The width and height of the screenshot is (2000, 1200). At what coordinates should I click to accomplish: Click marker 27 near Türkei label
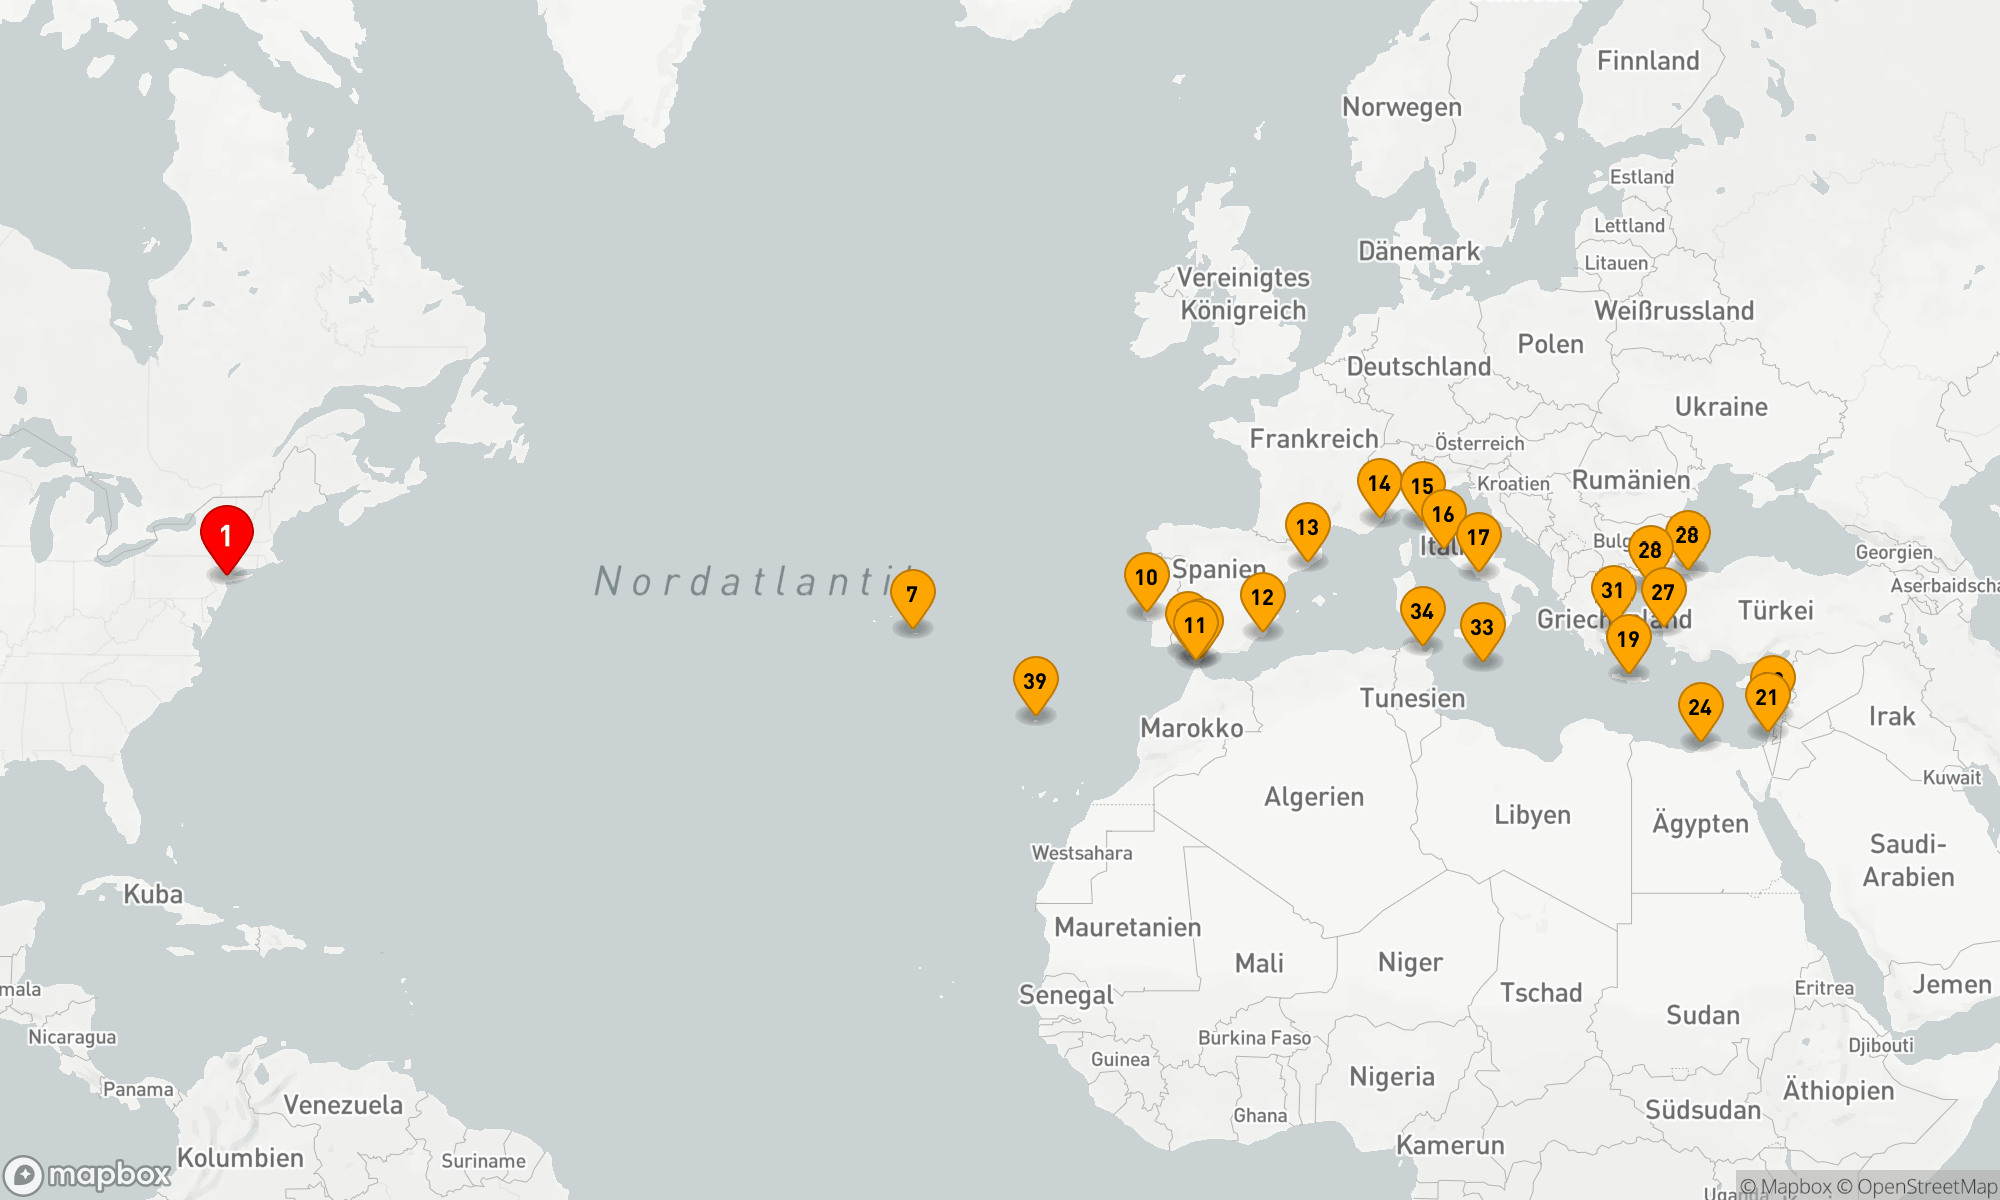[x=1663, y=593]
